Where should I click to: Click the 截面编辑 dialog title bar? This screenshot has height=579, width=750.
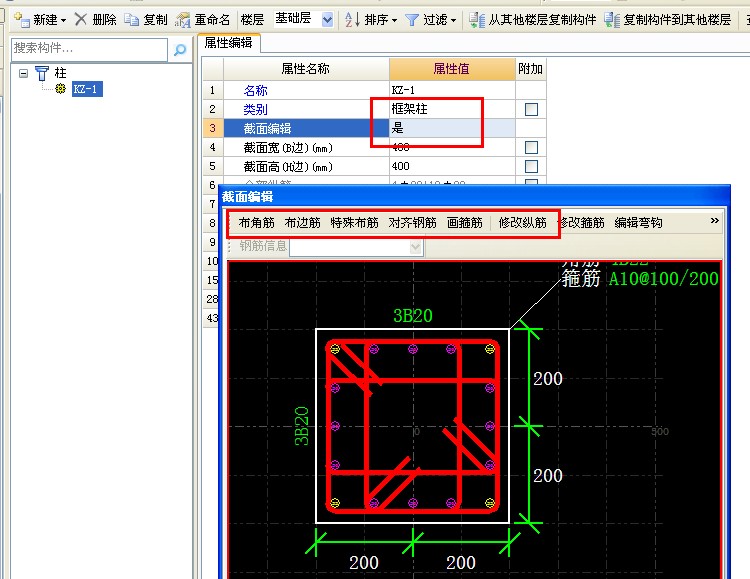[x=474, y=196]
